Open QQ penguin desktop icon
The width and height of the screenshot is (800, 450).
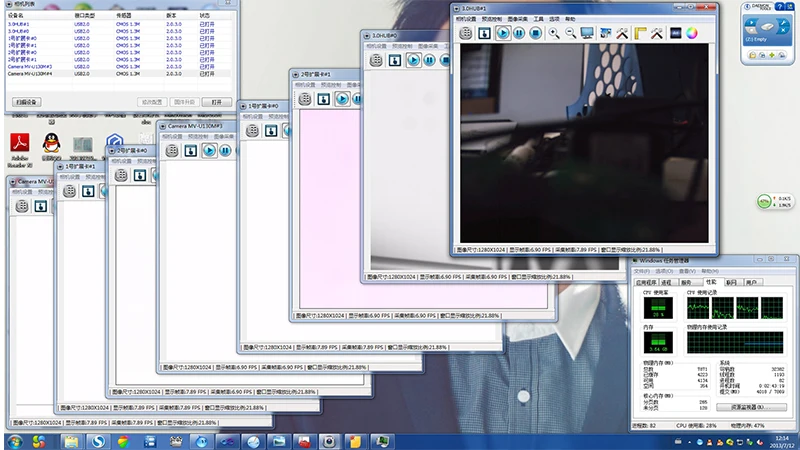pos(52,147)
